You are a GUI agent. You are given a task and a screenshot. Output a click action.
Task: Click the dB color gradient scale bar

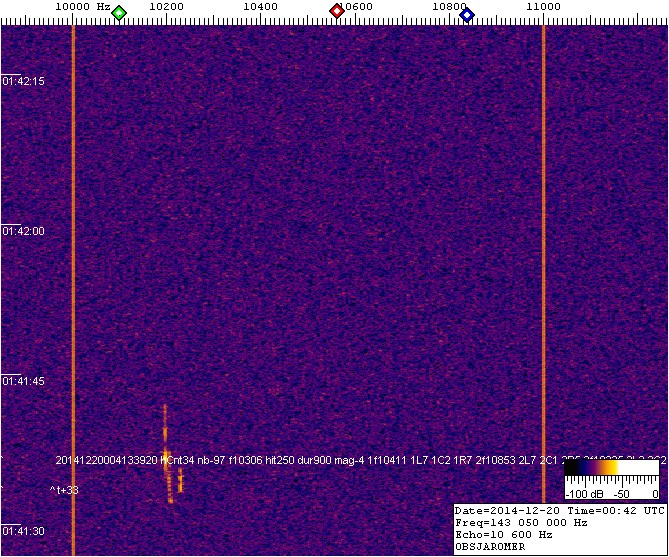tap(610, 466)
